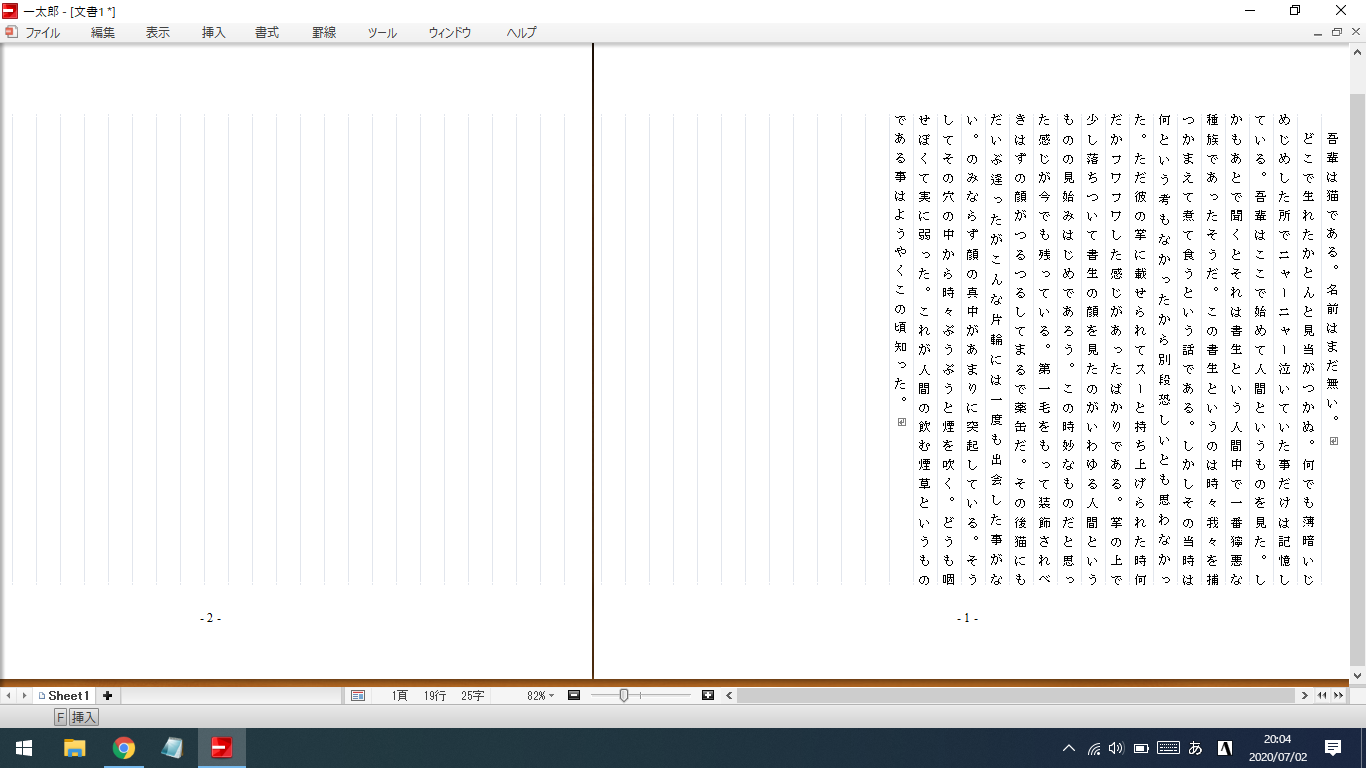Viewport: 1366px width, 768px height.
Task: Click the vertical scrollbar thumb
Action: 1357,380
